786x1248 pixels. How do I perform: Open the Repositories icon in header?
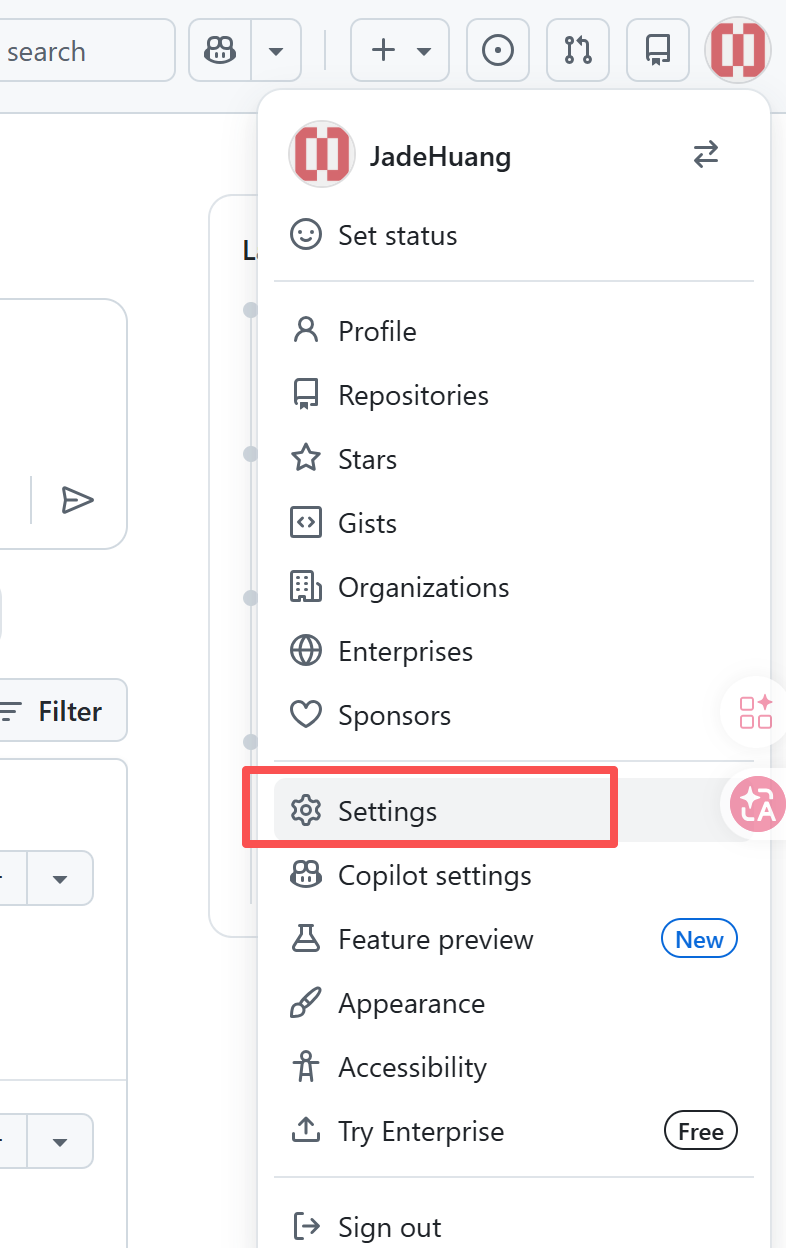click(x=658, y=50)
